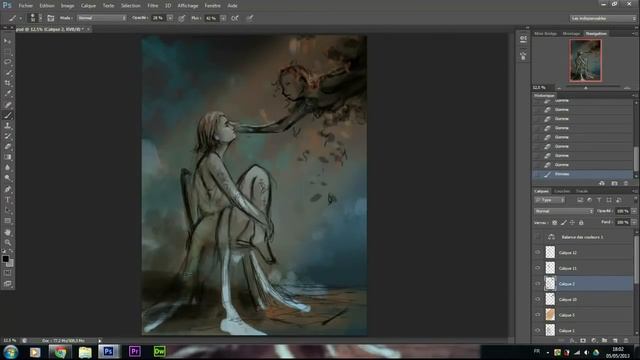Select the Rectangular Marquee tool
Image resolution: width=640 pixels, height=360 pixels.
tap(7, 51)
